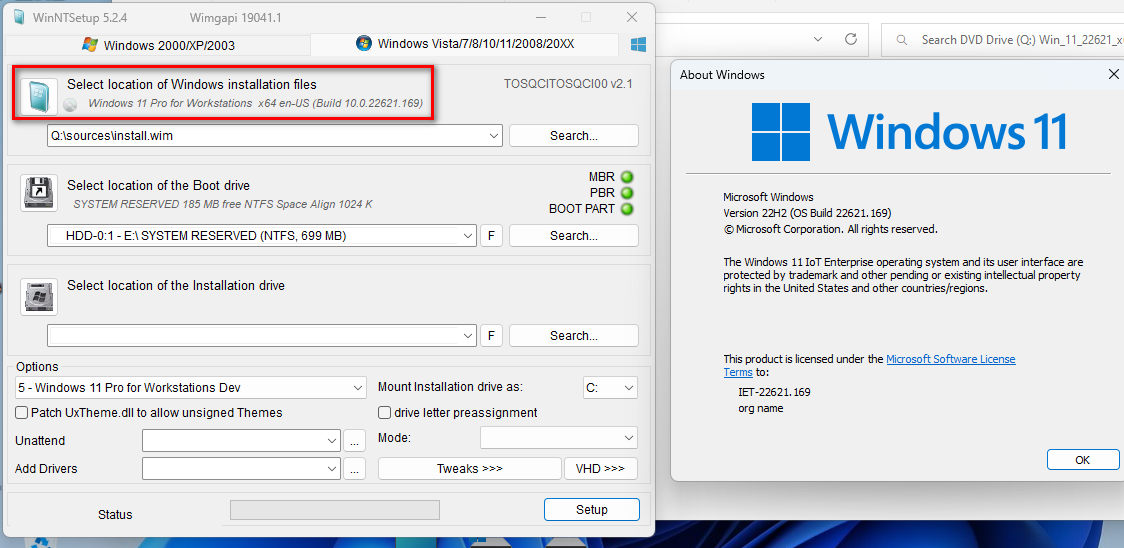Click Search for the Boot drive
Screen dimensions: 1124x548
(x=573, y=235)
